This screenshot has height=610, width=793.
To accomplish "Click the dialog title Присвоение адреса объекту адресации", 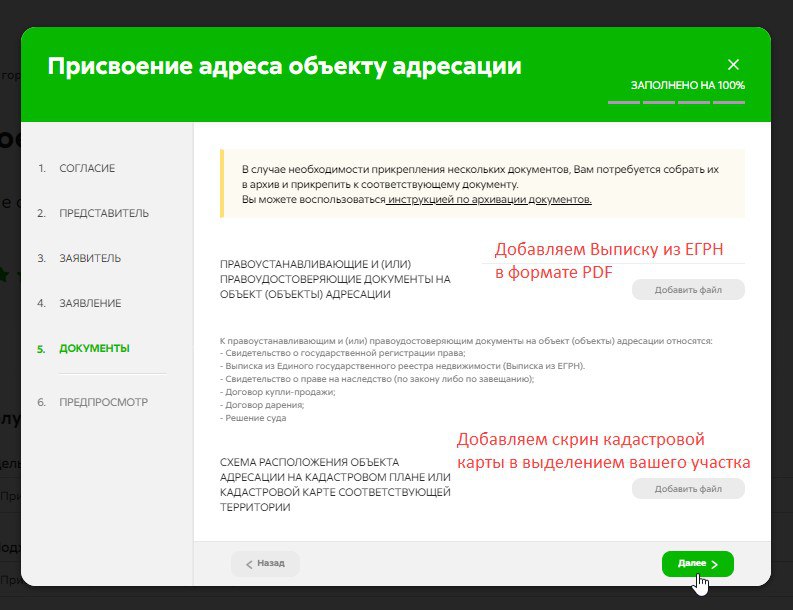I will [285, 66].
